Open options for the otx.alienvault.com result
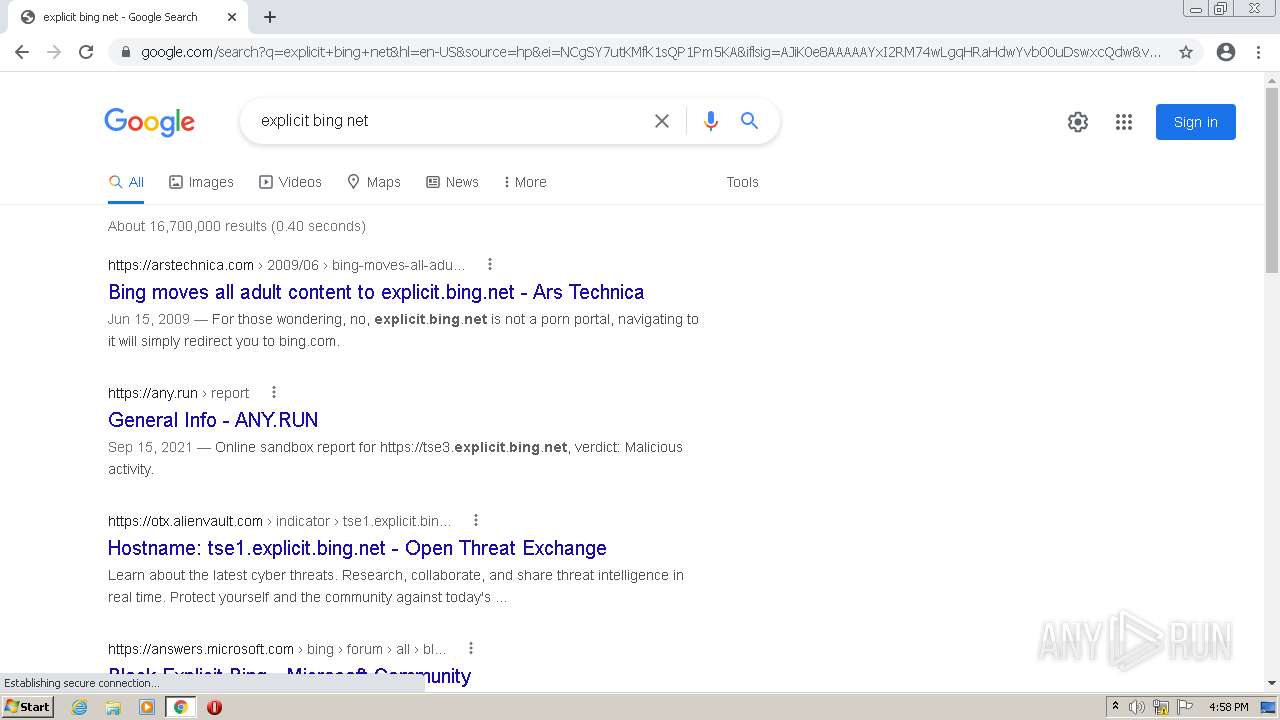 coord(476,521)
